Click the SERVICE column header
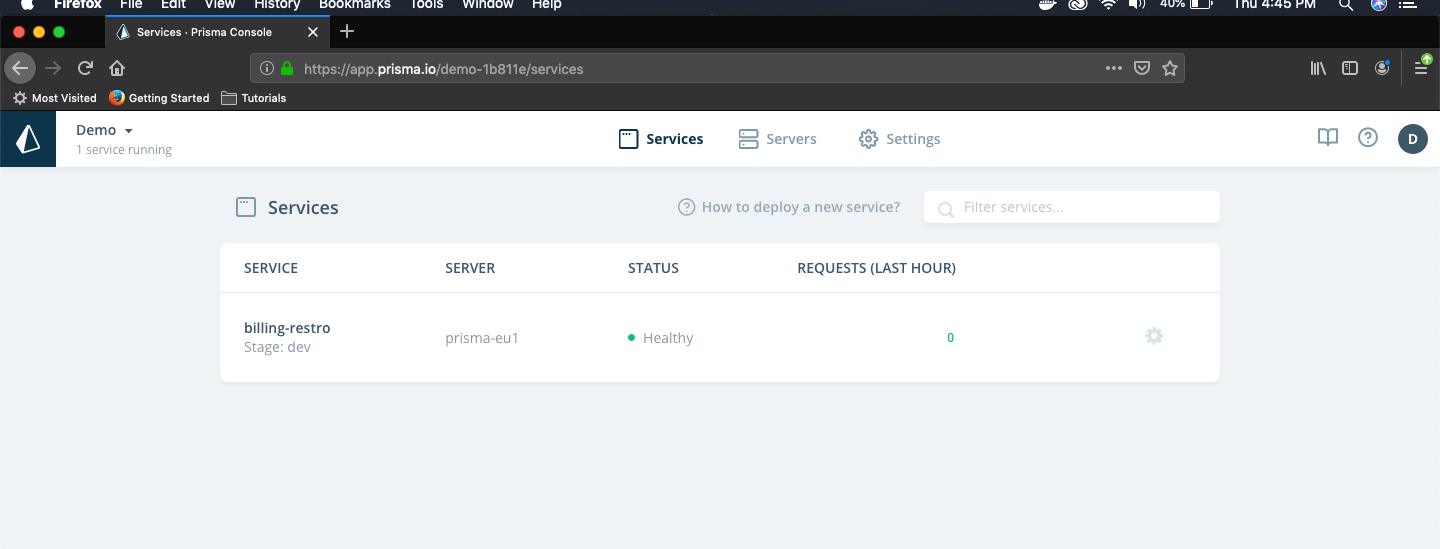Viewport: 1440px width, 549px height. pyautogui.click(x=271, y=268)
